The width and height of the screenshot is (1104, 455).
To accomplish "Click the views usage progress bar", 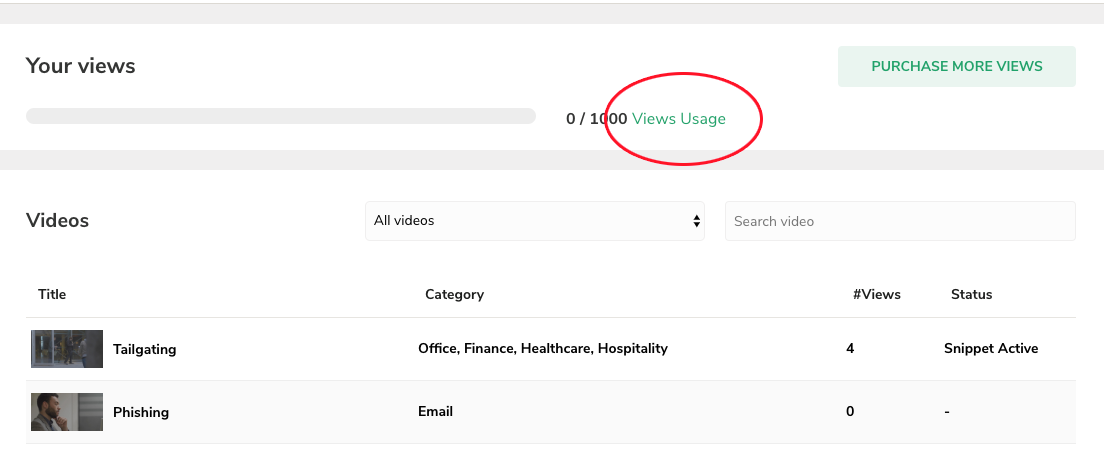I will tap(280, 116).
